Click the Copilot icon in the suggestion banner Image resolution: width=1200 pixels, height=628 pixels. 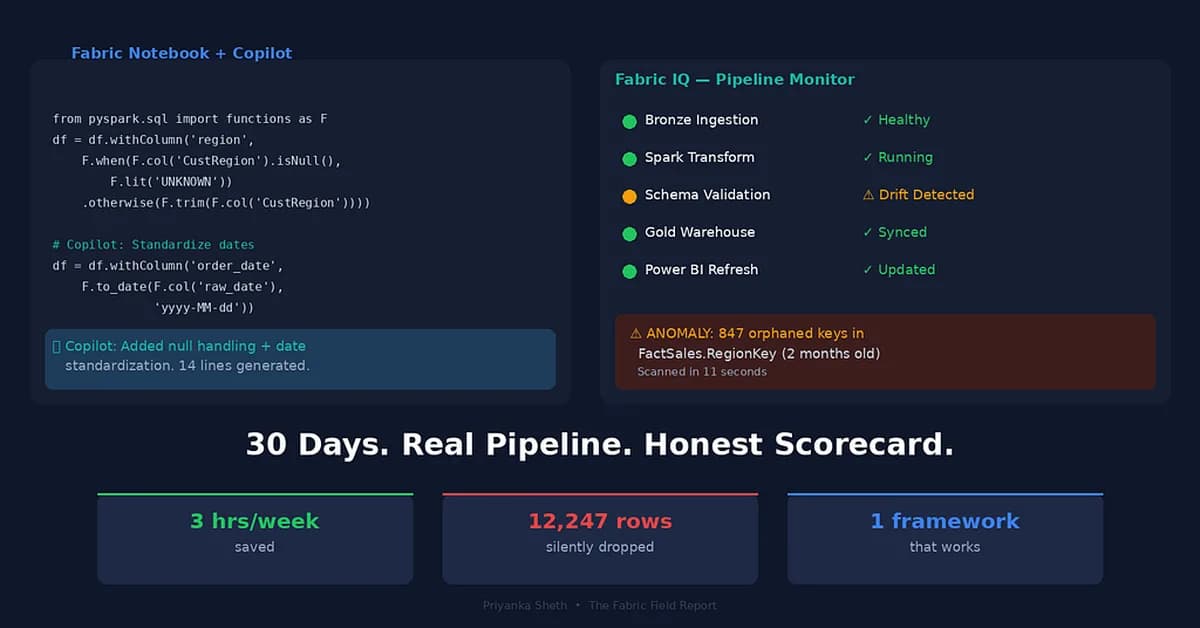click(55, 345)
